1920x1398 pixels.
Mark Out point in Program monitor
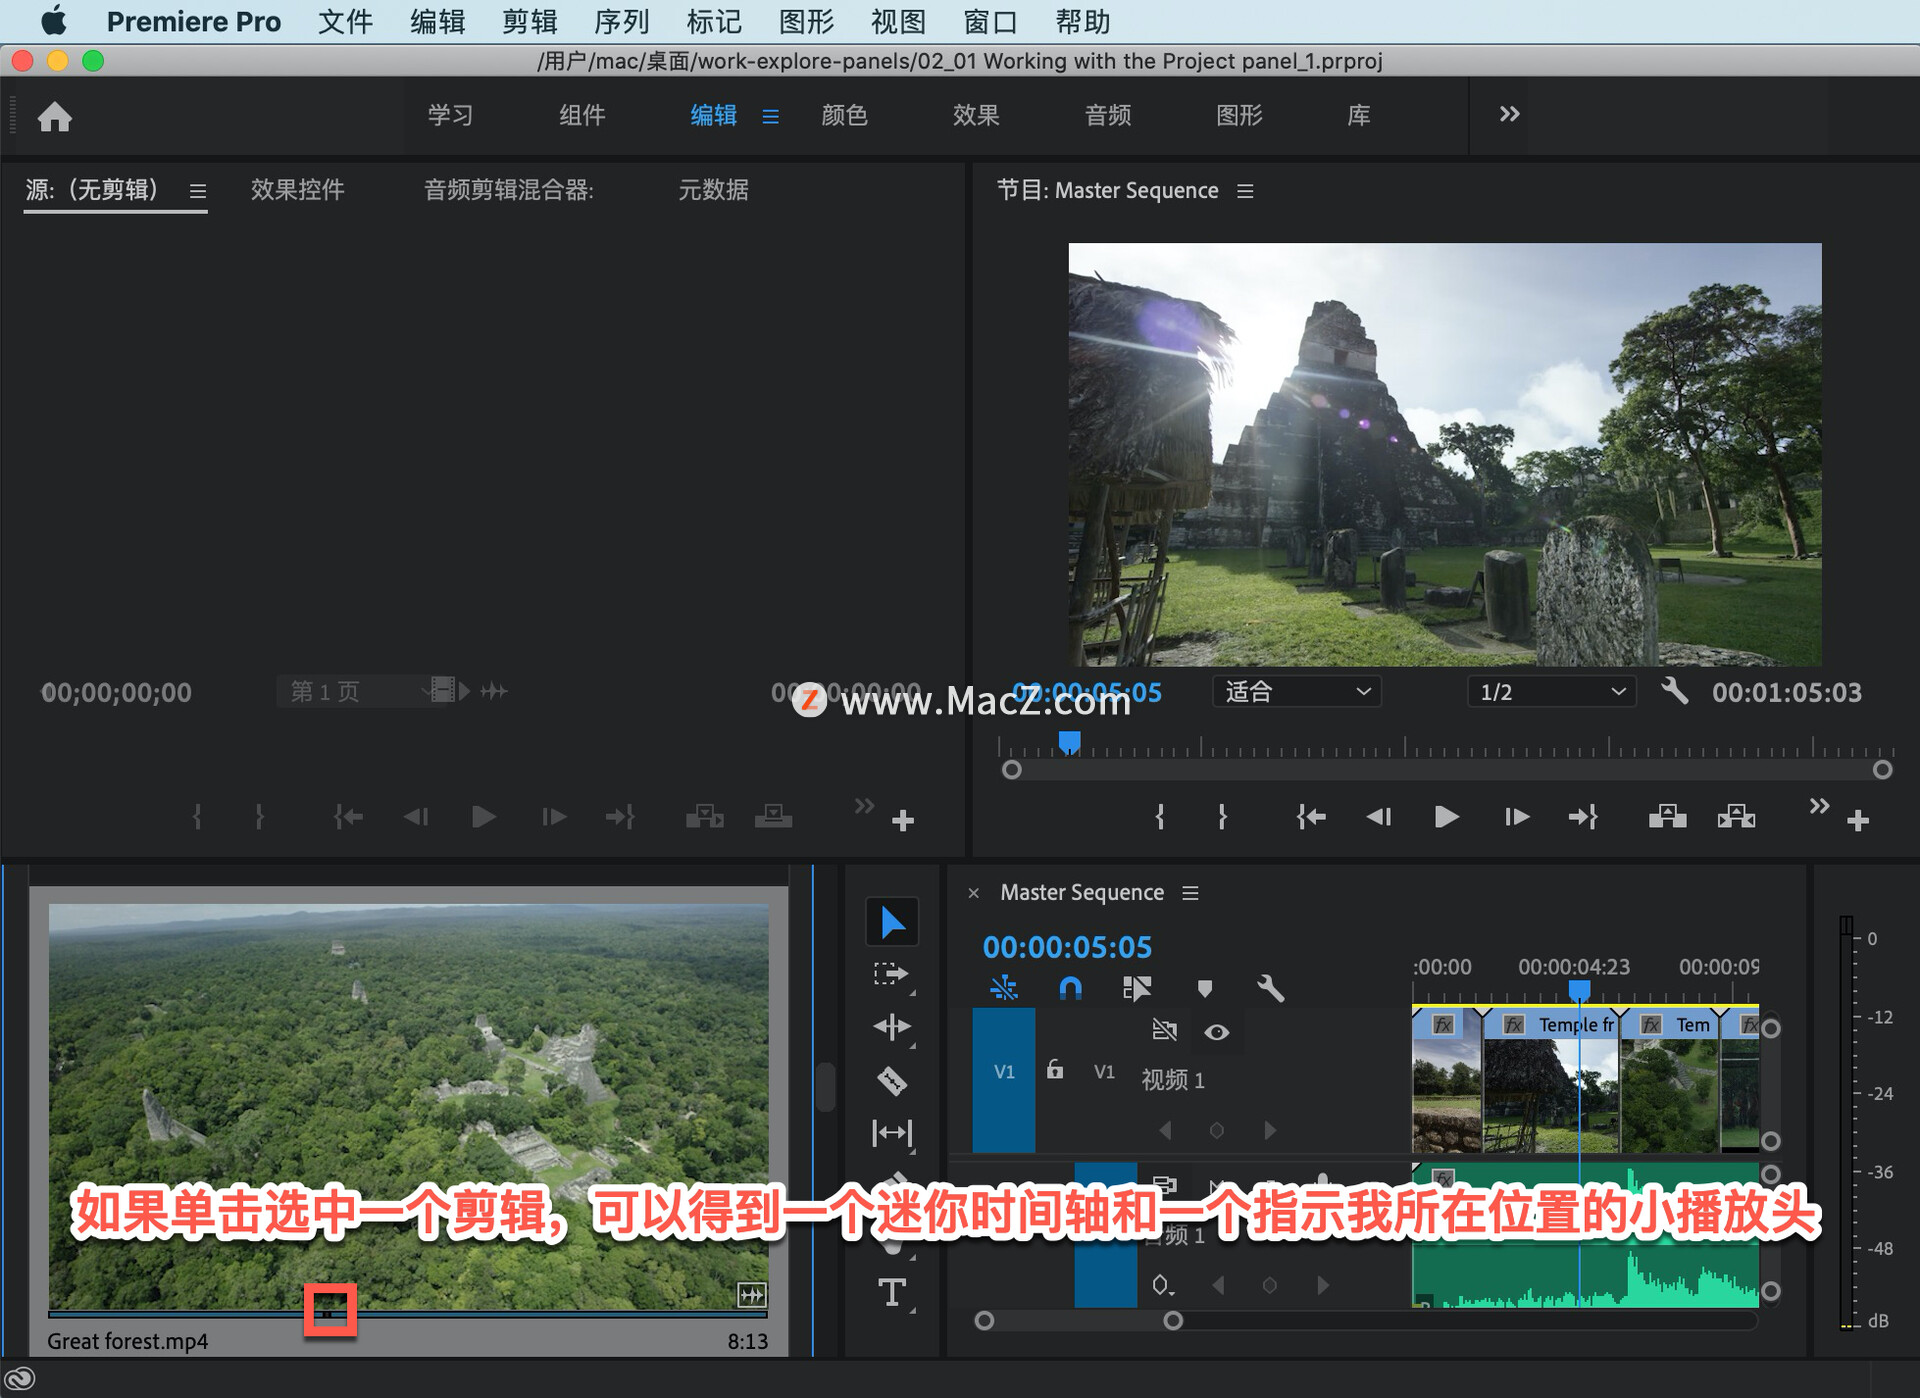point(1222,817)
